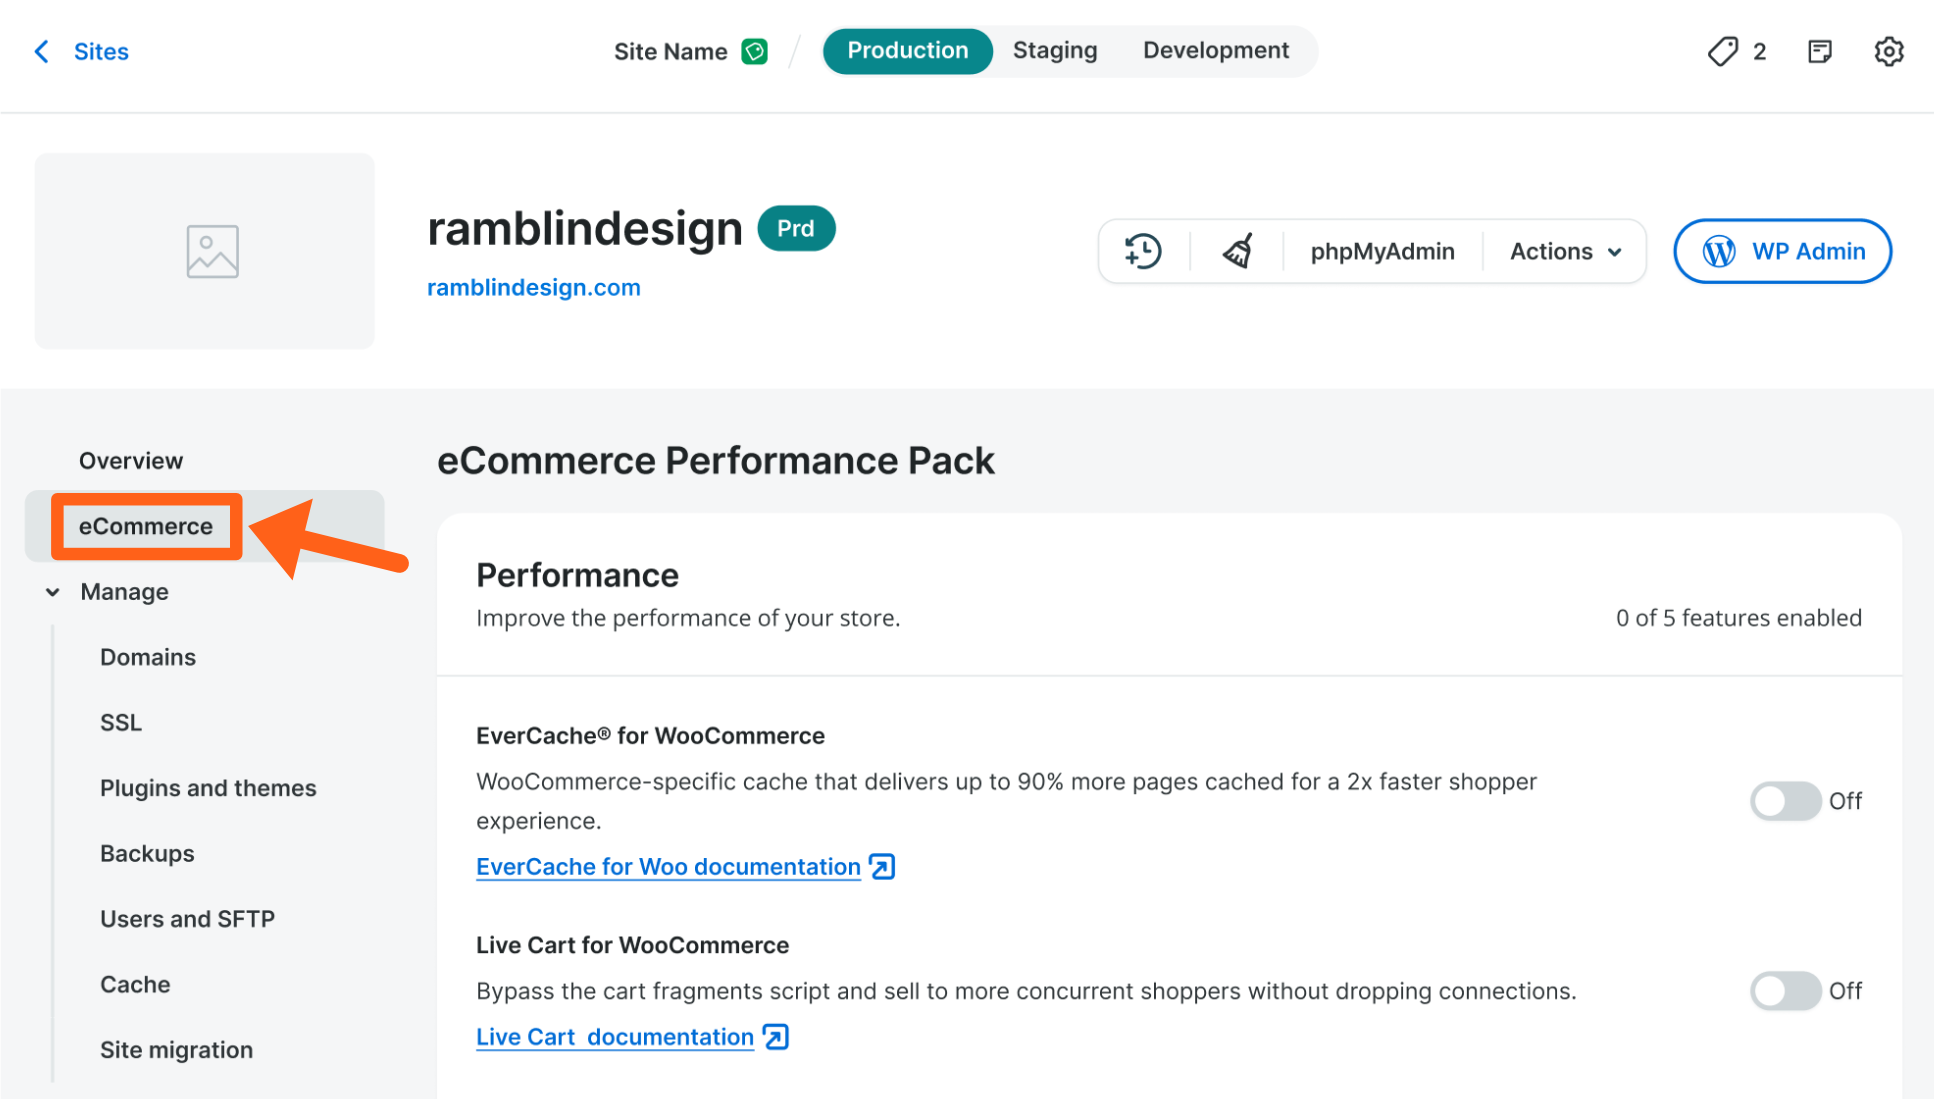Open the ramblindesign.com link
The width and height of the screenshot is (1934, 1099).
tap(533, 288)
